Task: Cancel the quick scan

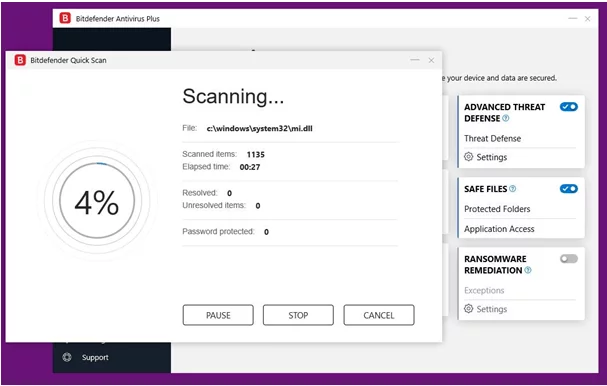Action: tap(379, 315)
